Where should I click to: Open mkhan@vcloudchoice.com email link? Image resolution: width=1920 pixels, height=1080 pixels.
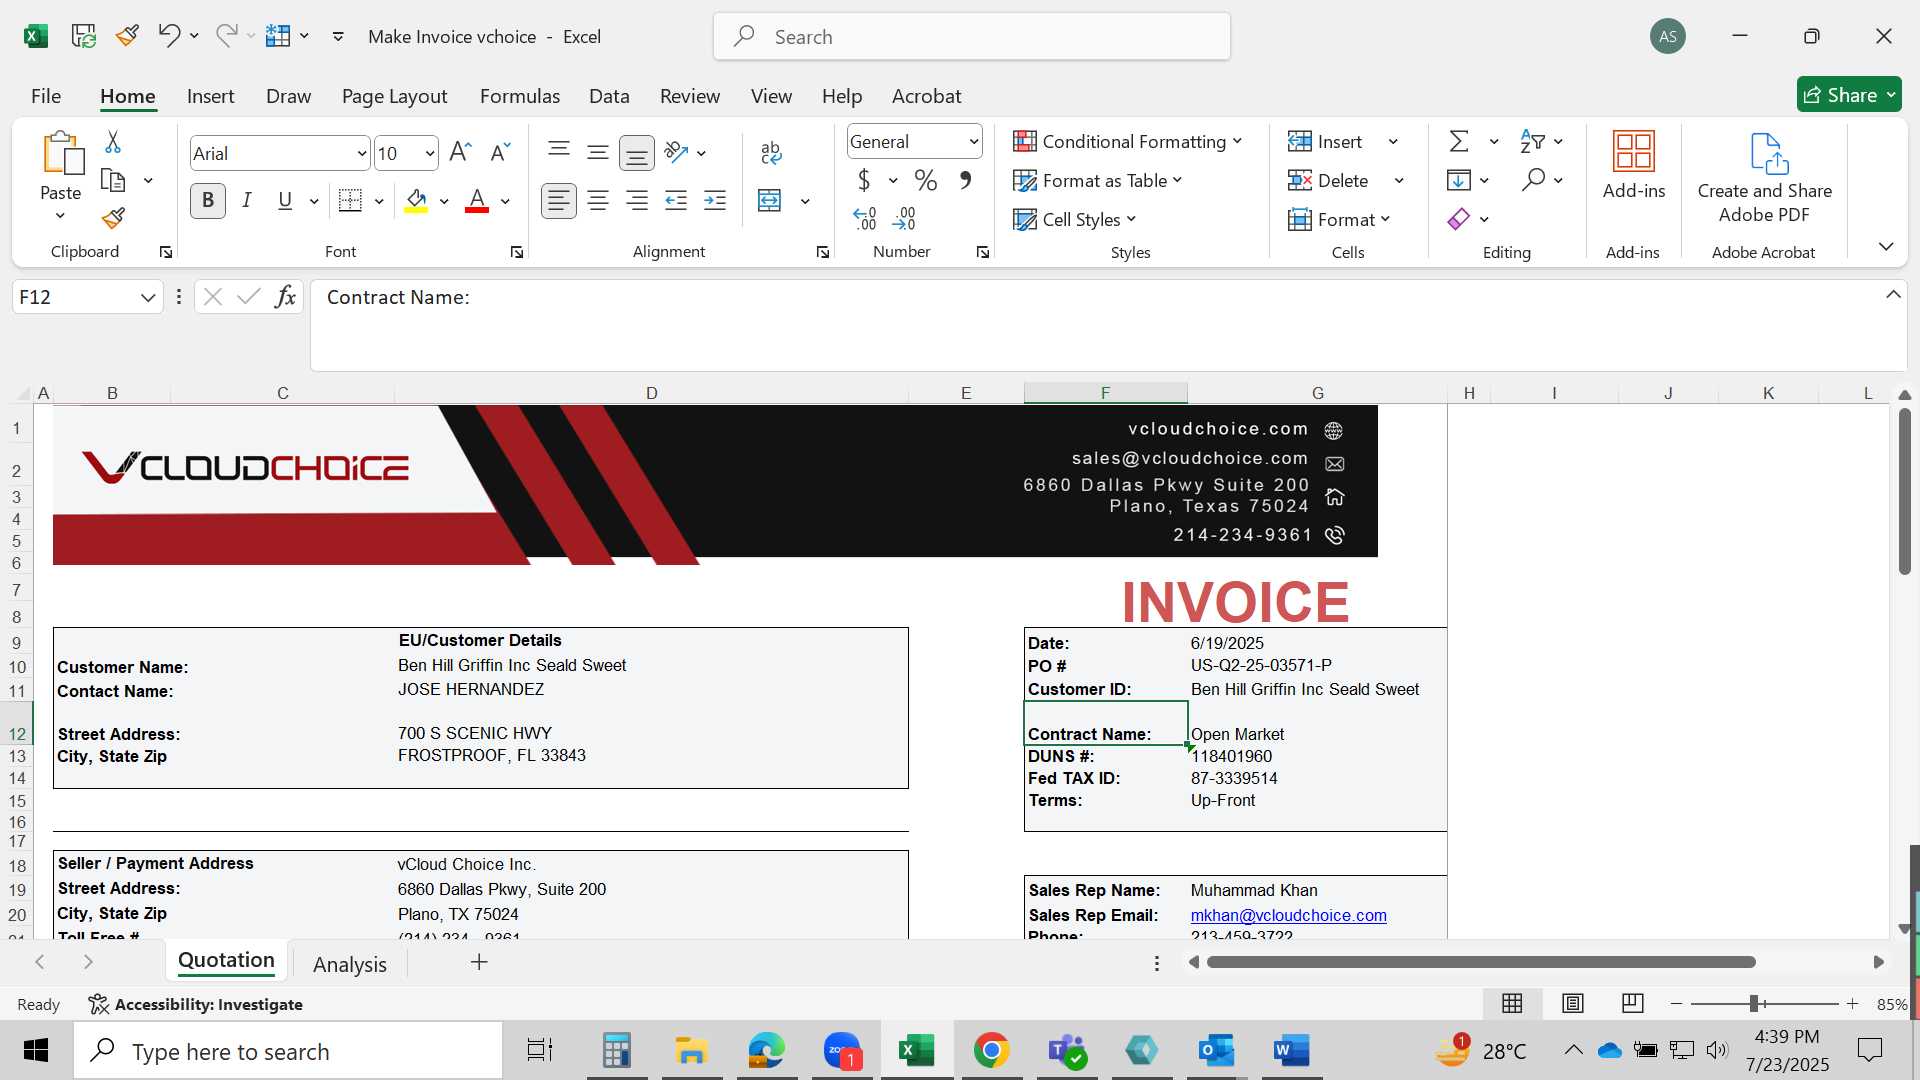pyautogui.click(x=1288, y=915)
